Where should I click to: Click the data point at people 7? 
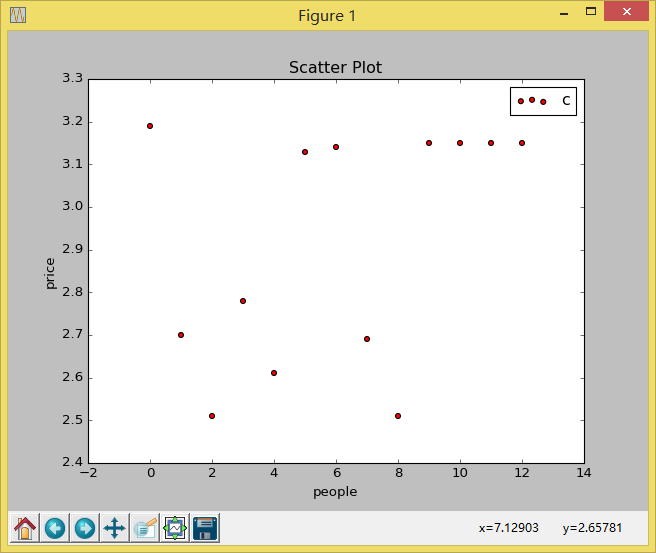coord(366,339)
